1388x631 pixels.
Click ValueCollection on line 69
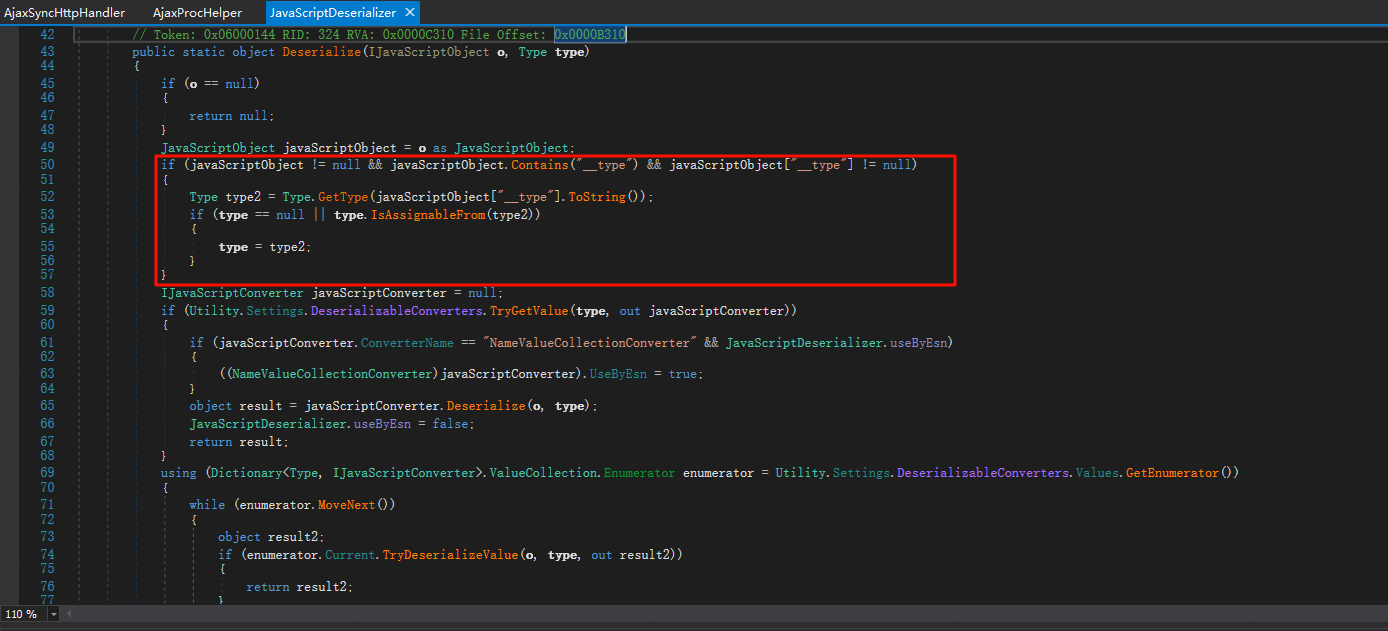543,472
